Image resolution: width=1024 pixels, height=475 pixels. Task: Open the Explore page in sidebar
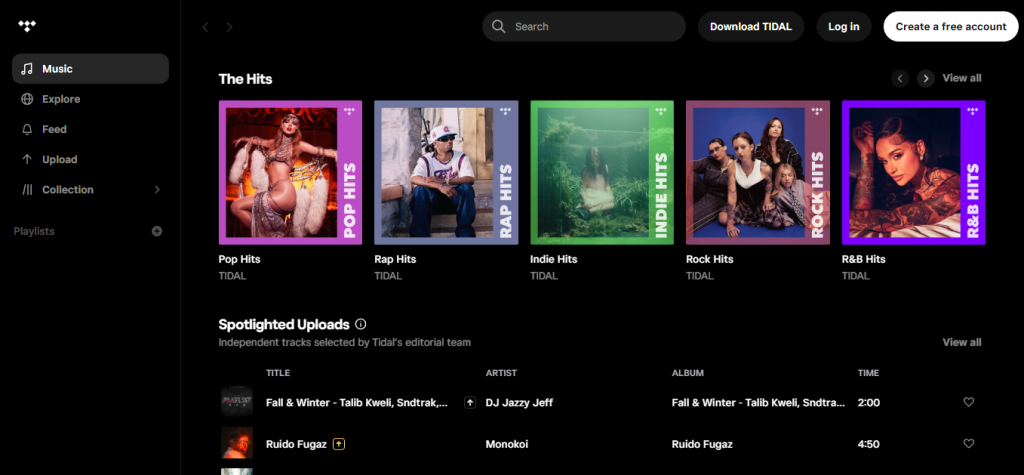coord(61,99)
